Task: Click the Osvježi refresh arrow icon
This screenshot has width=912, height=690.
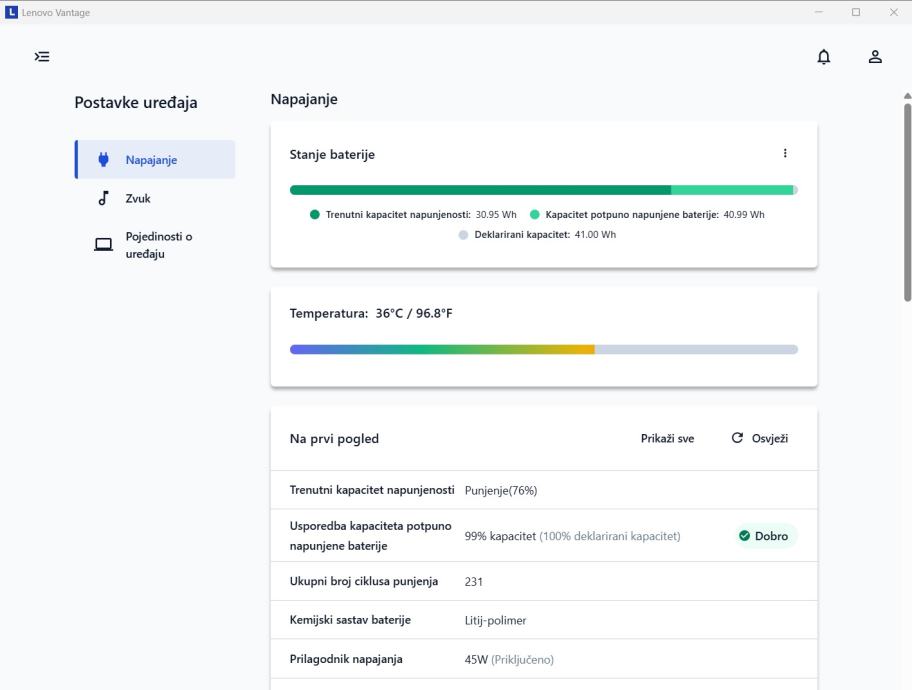Action: (x=738, y=438)
